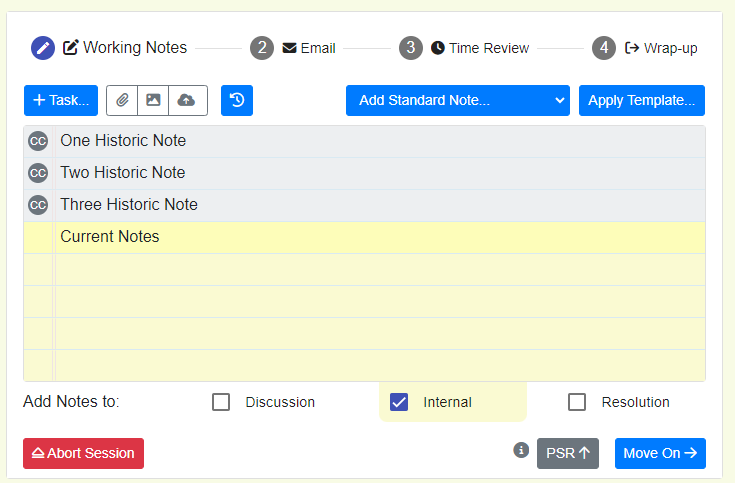This screenshot has width=735, height=483.
Task: Enable the Discussion checkbox
Action: click(x=222, y=402)
